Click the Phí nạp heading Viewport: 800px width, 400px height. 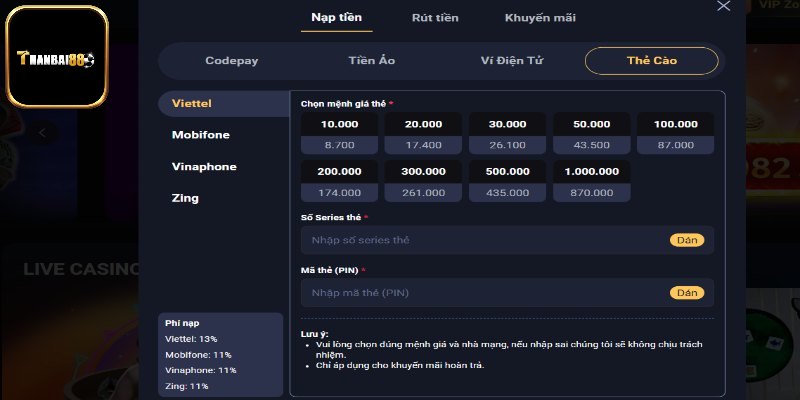click(x=182, y=323)
